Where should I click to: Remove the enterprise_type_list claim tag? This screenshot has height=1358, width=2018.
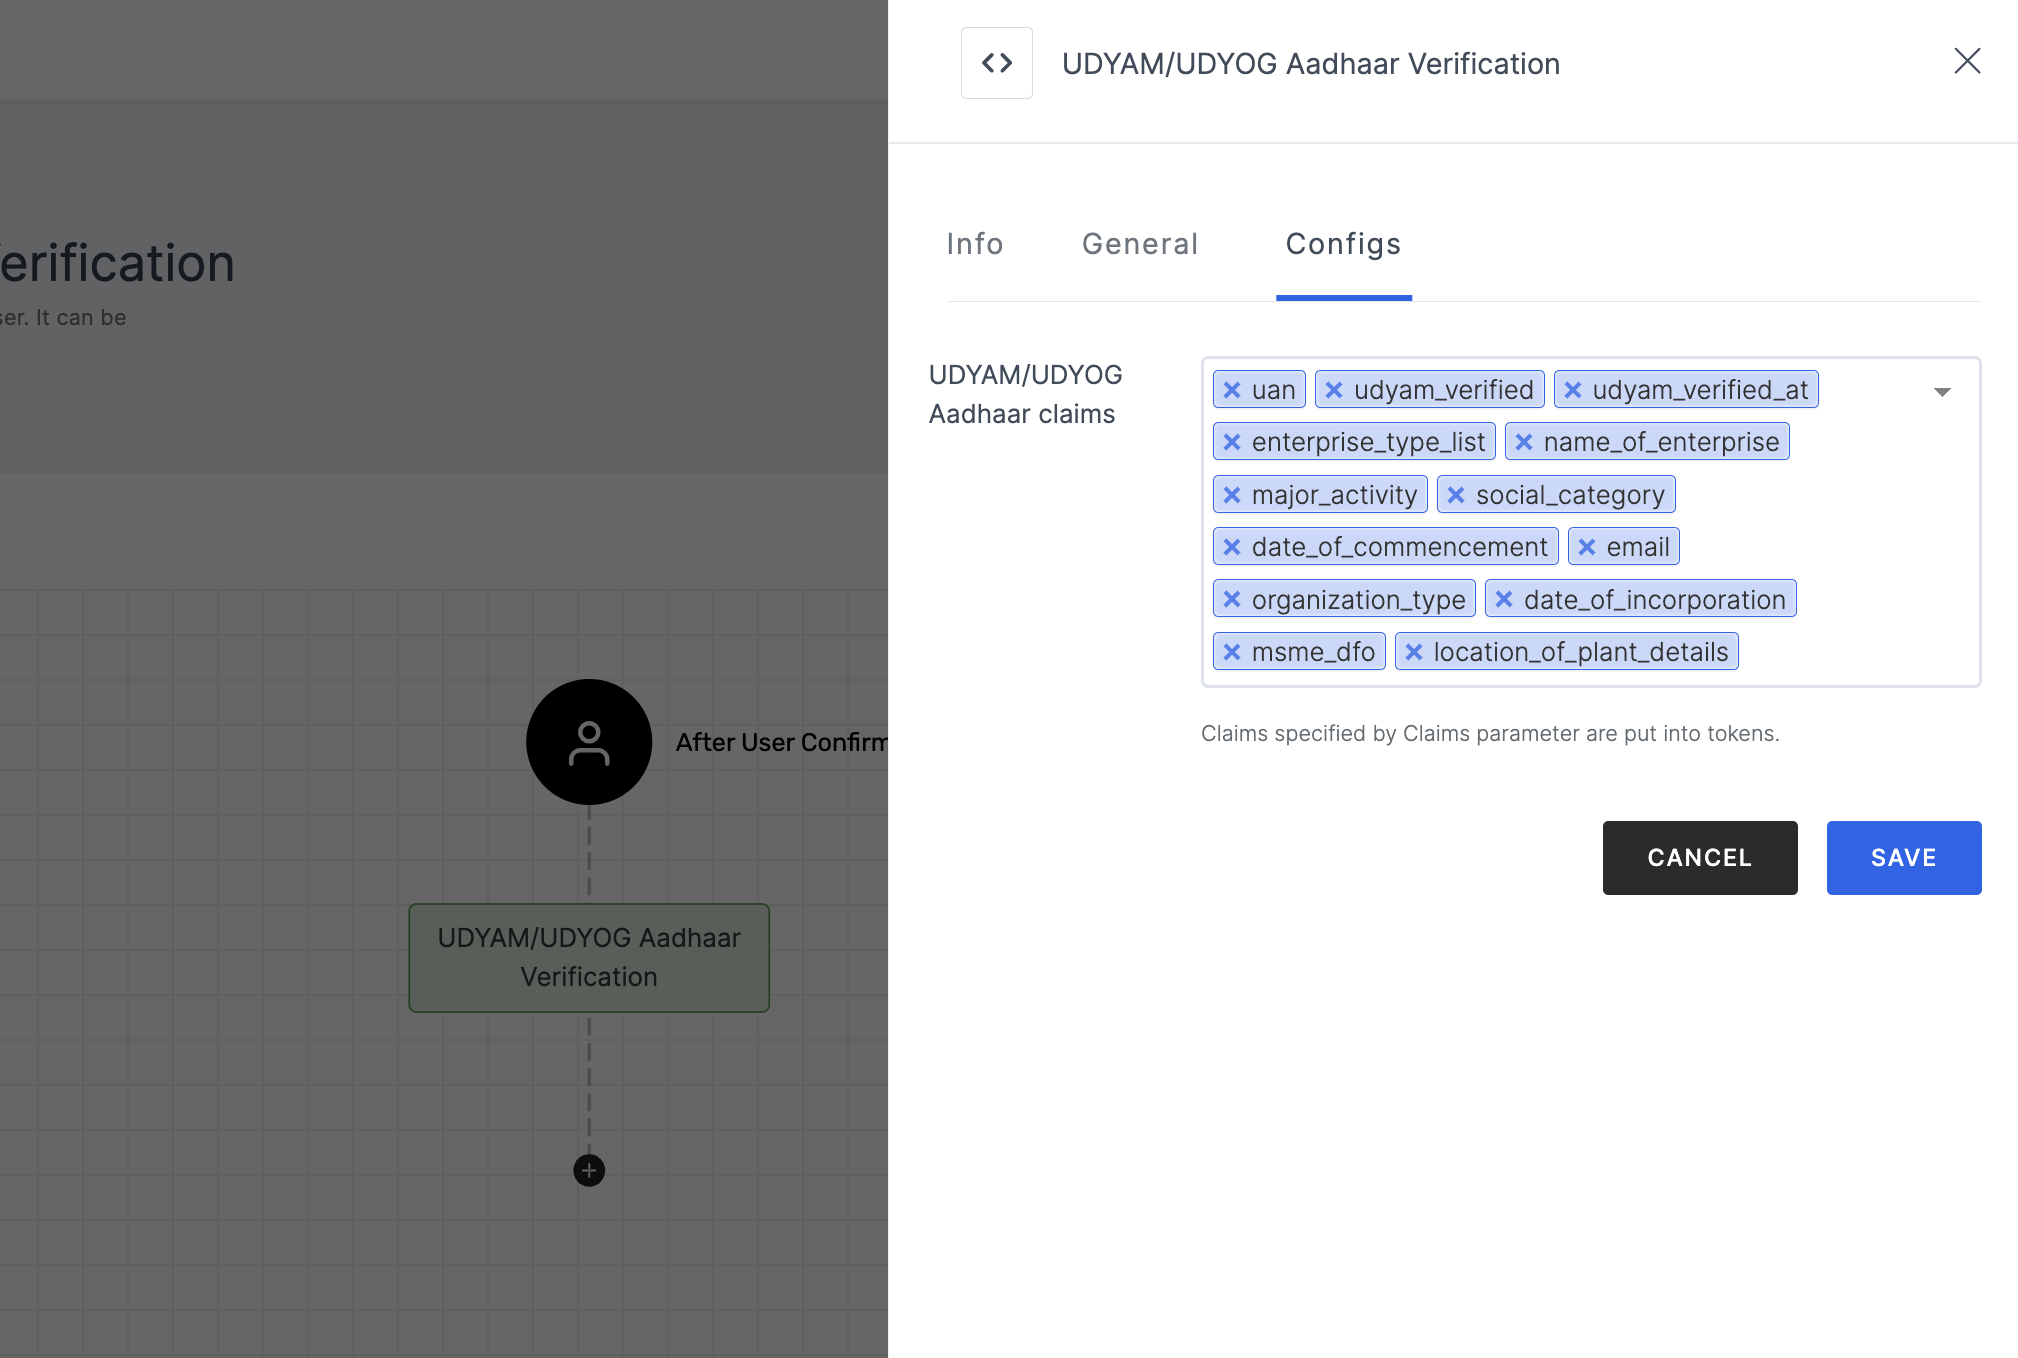click(1232, 442)
